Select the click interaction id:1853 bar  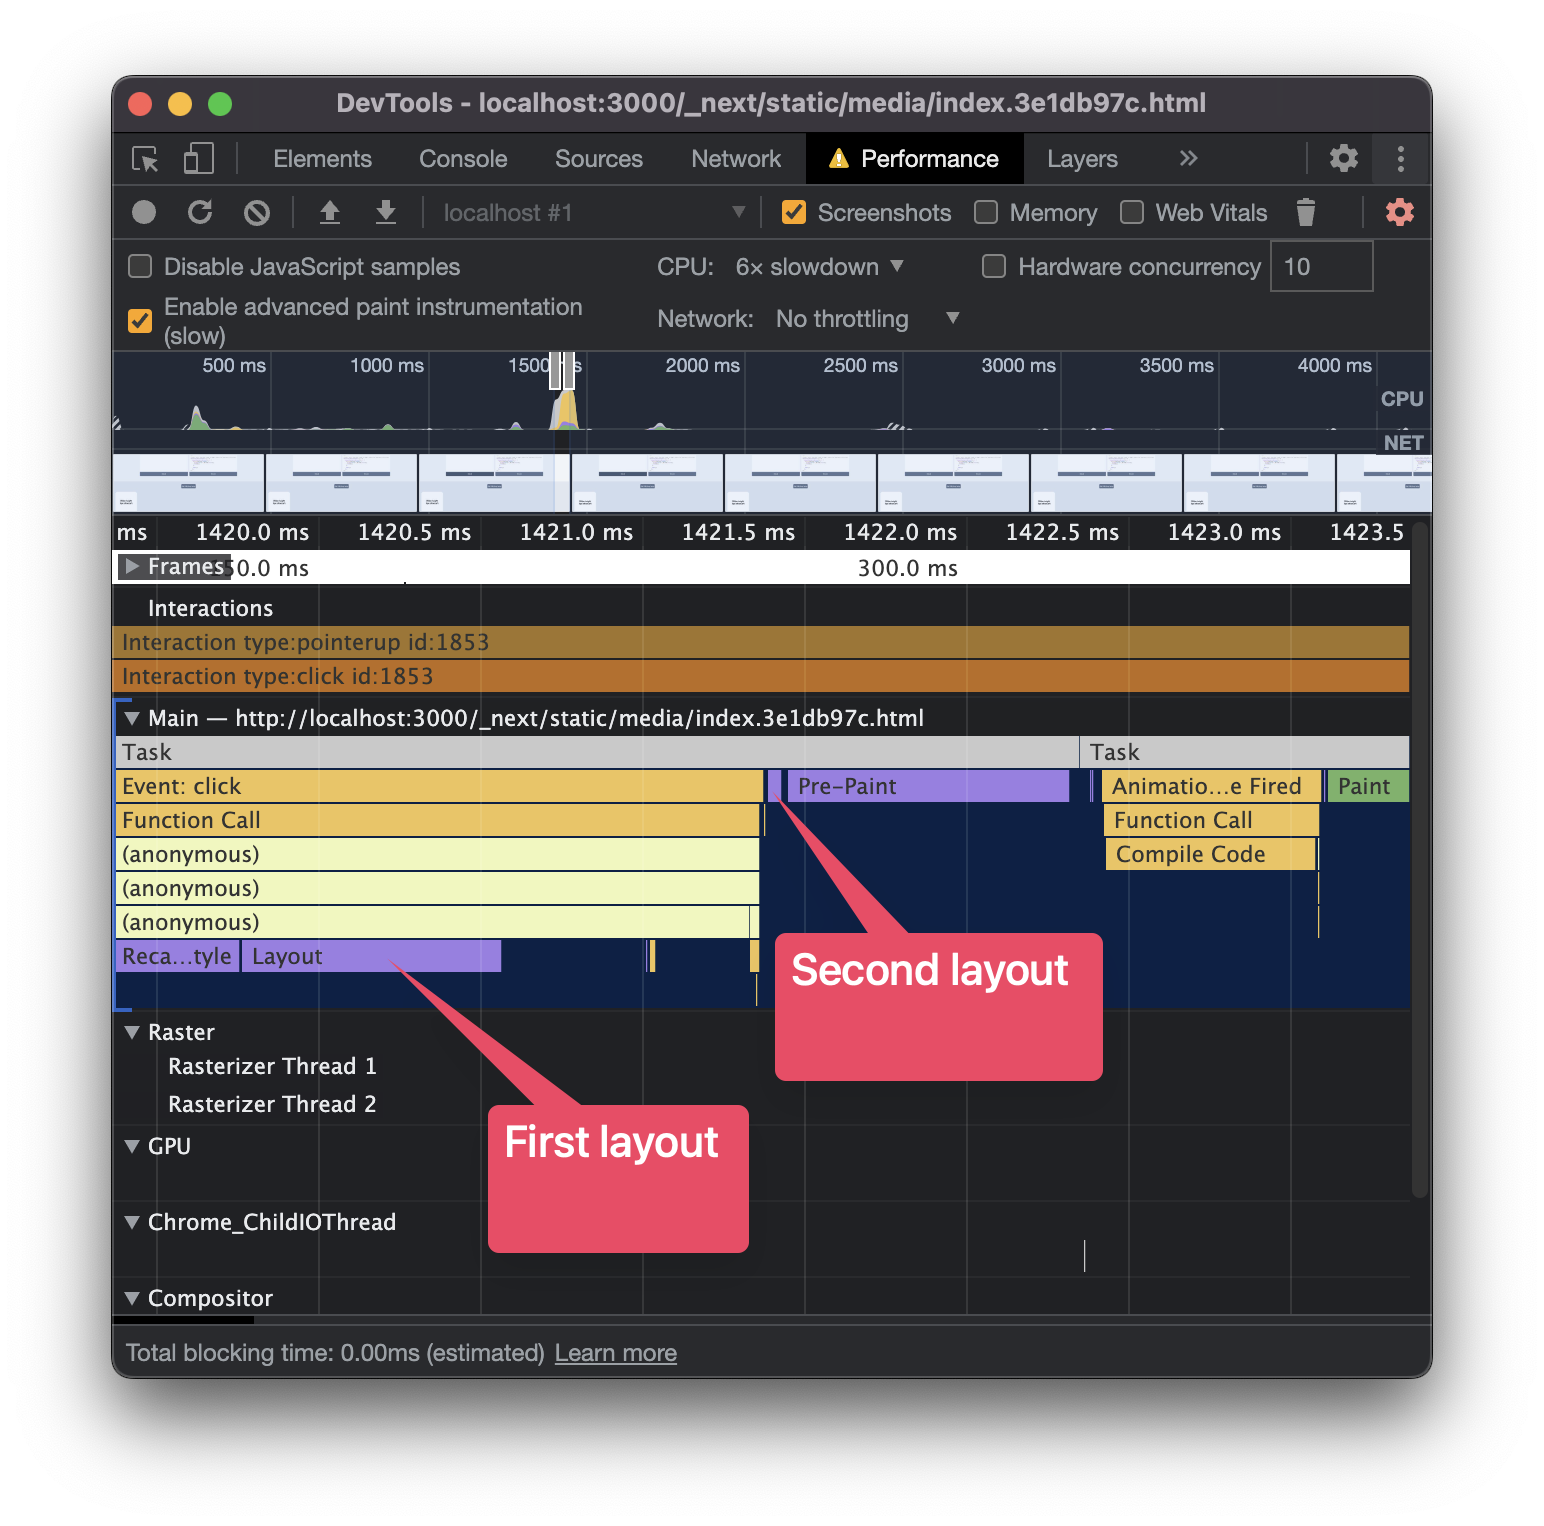point(762,676)
